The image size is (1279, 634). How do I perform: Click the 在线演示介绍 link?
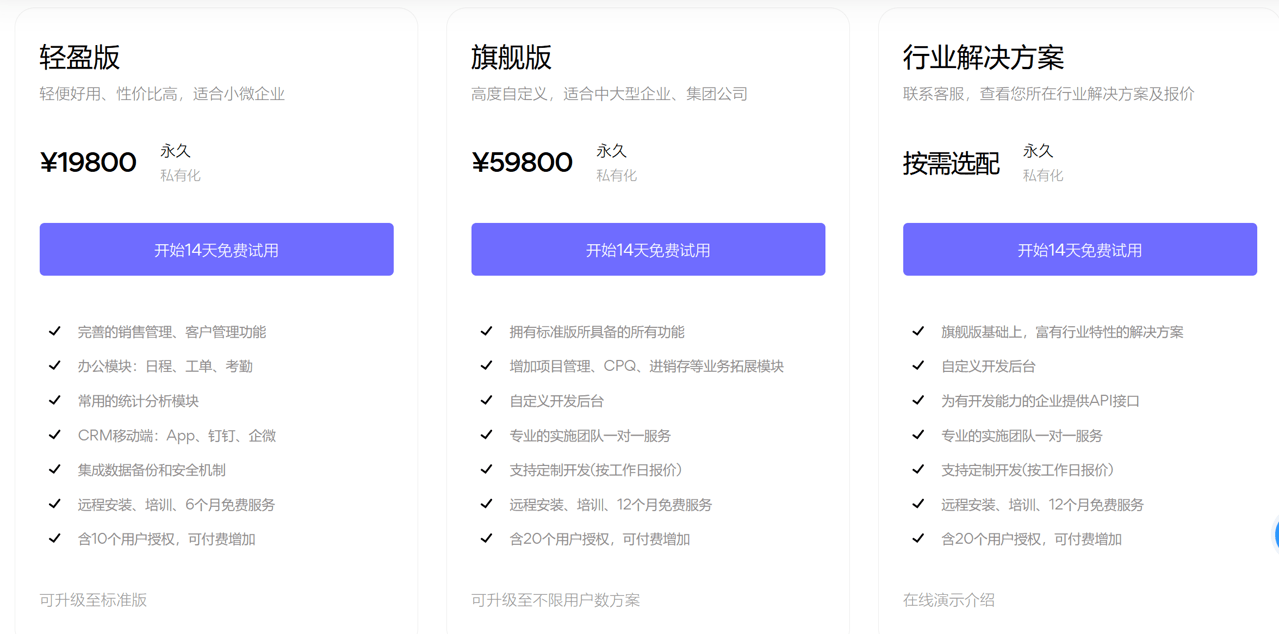point(950,599)
